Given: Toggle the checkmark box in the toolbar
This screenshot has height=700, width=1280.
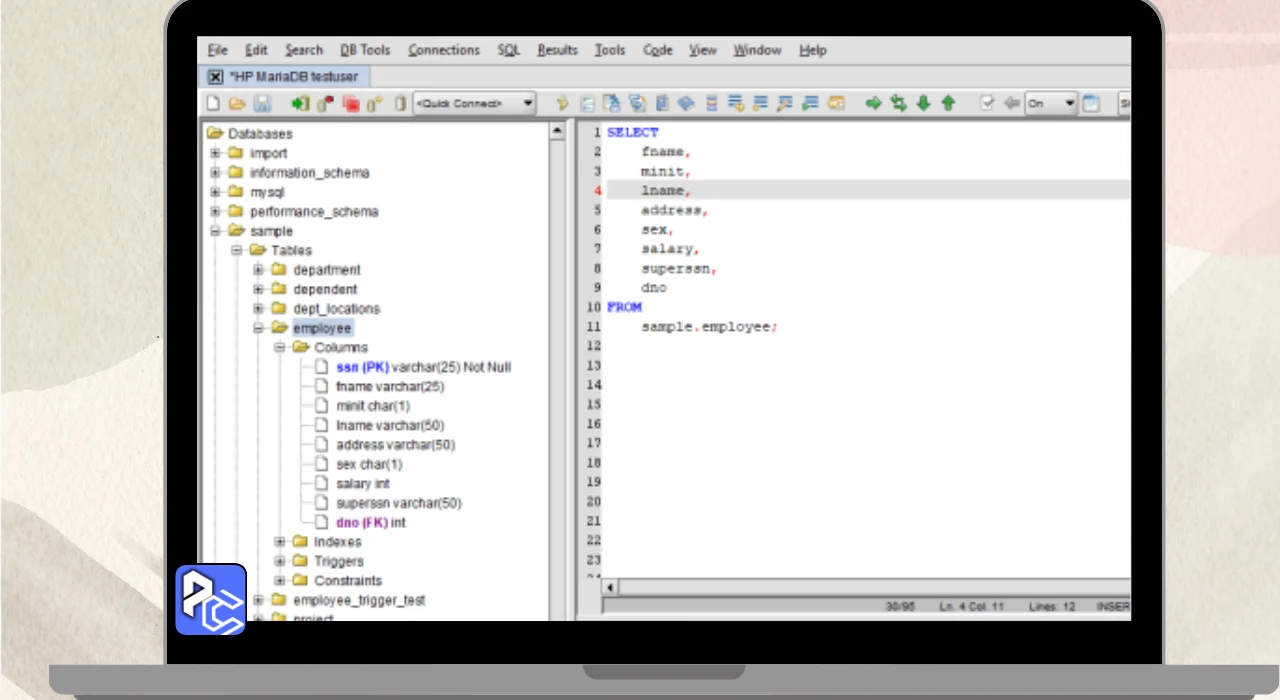Looking at the screenshot, I should click(x=987, y=103).
